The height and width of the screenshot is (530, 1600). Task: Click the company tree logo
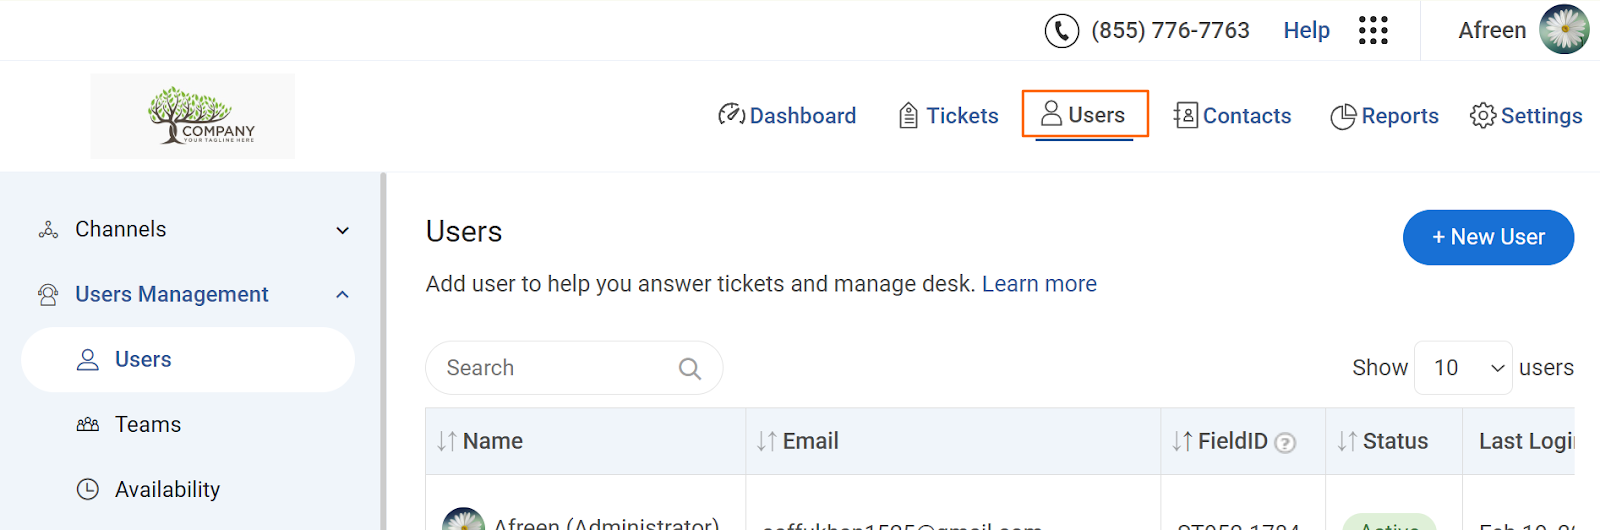[193, 116]
